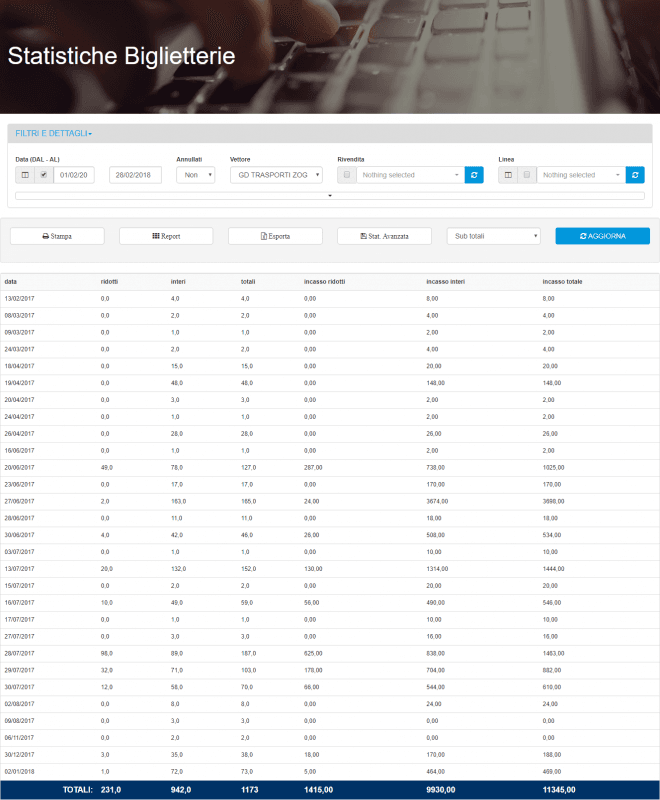The width and height of the screenshot is (660, 800).
Task: Select the date cell 02/08/2017
Action: [19, 704]
